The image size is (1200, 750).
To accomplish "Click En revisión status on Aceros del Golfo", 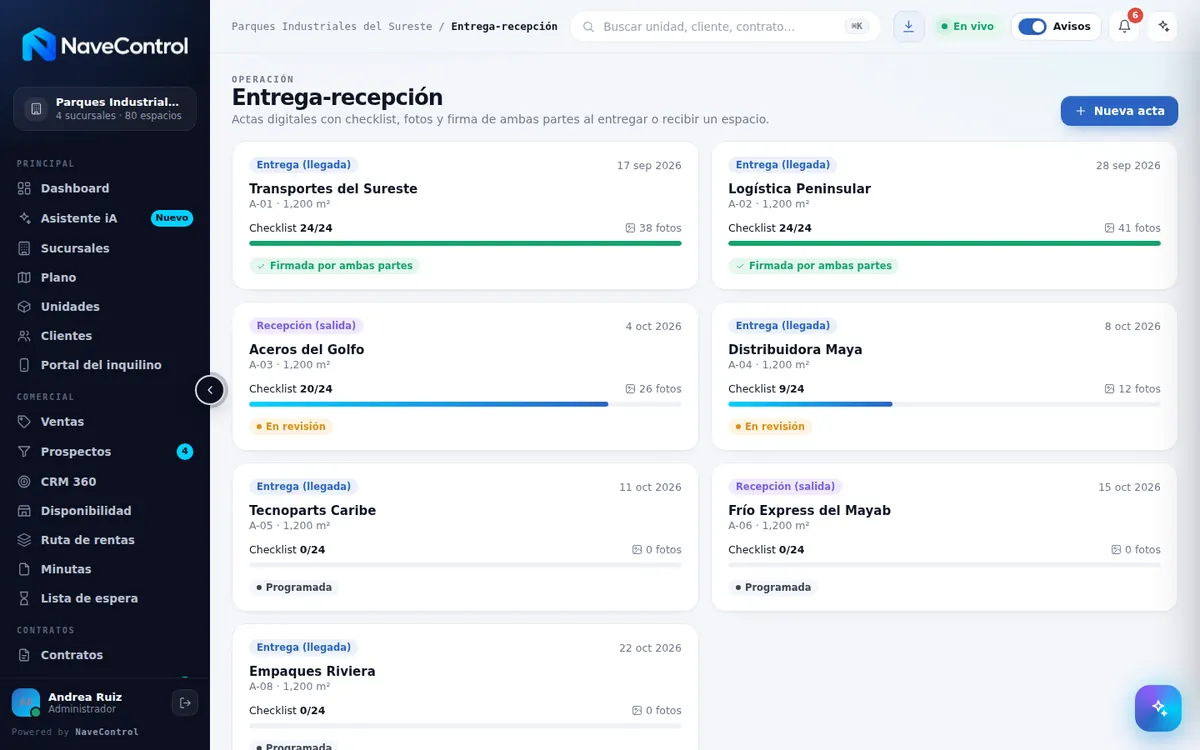I will click(x=291, y=427).
